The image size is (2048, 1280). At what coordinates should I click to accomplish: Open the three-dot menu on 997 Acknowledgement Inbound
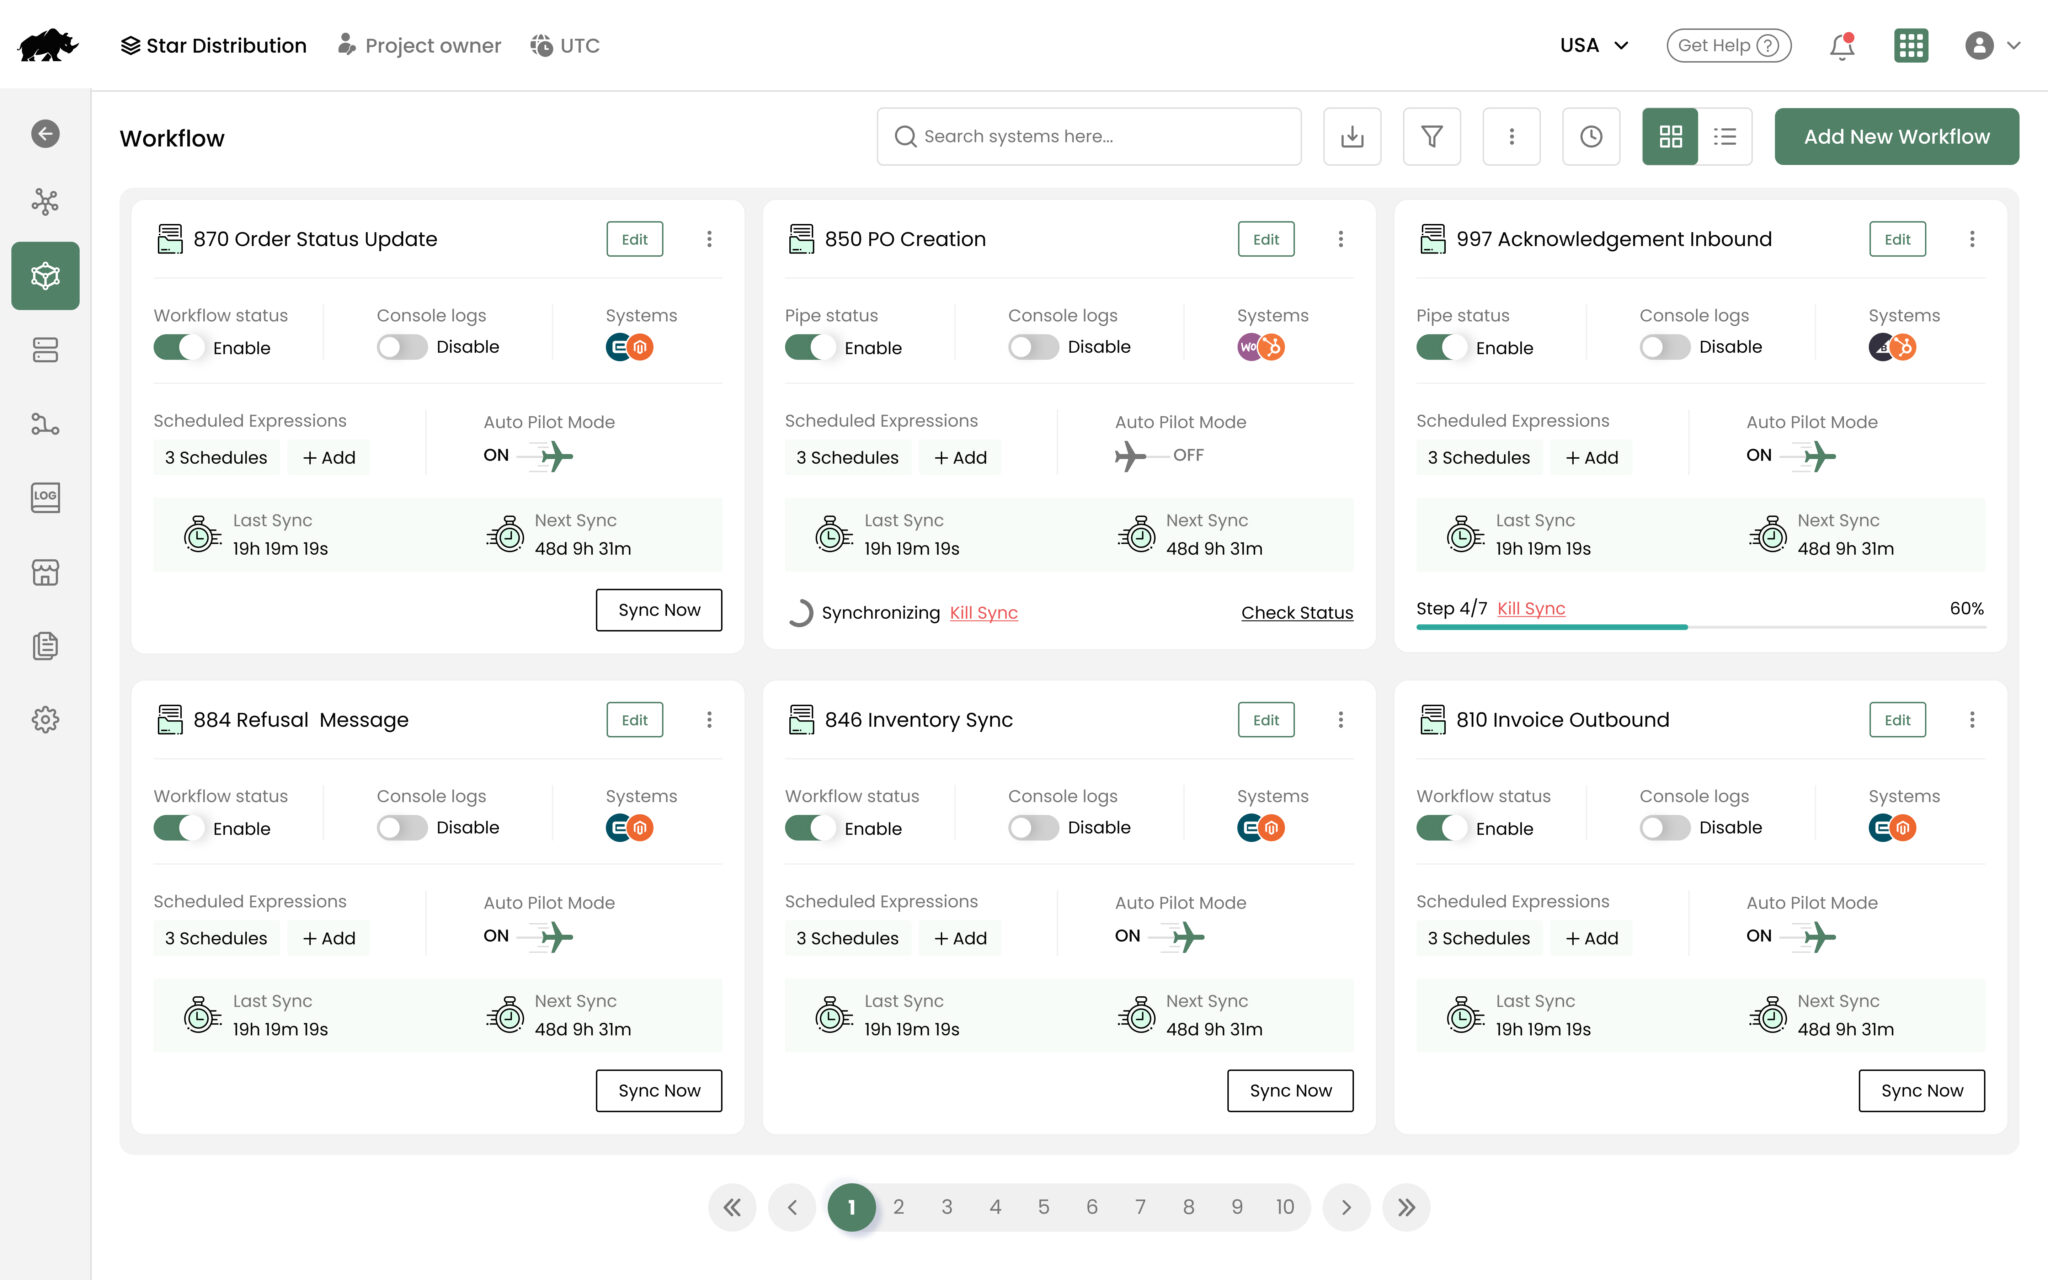click(1972, 239)
